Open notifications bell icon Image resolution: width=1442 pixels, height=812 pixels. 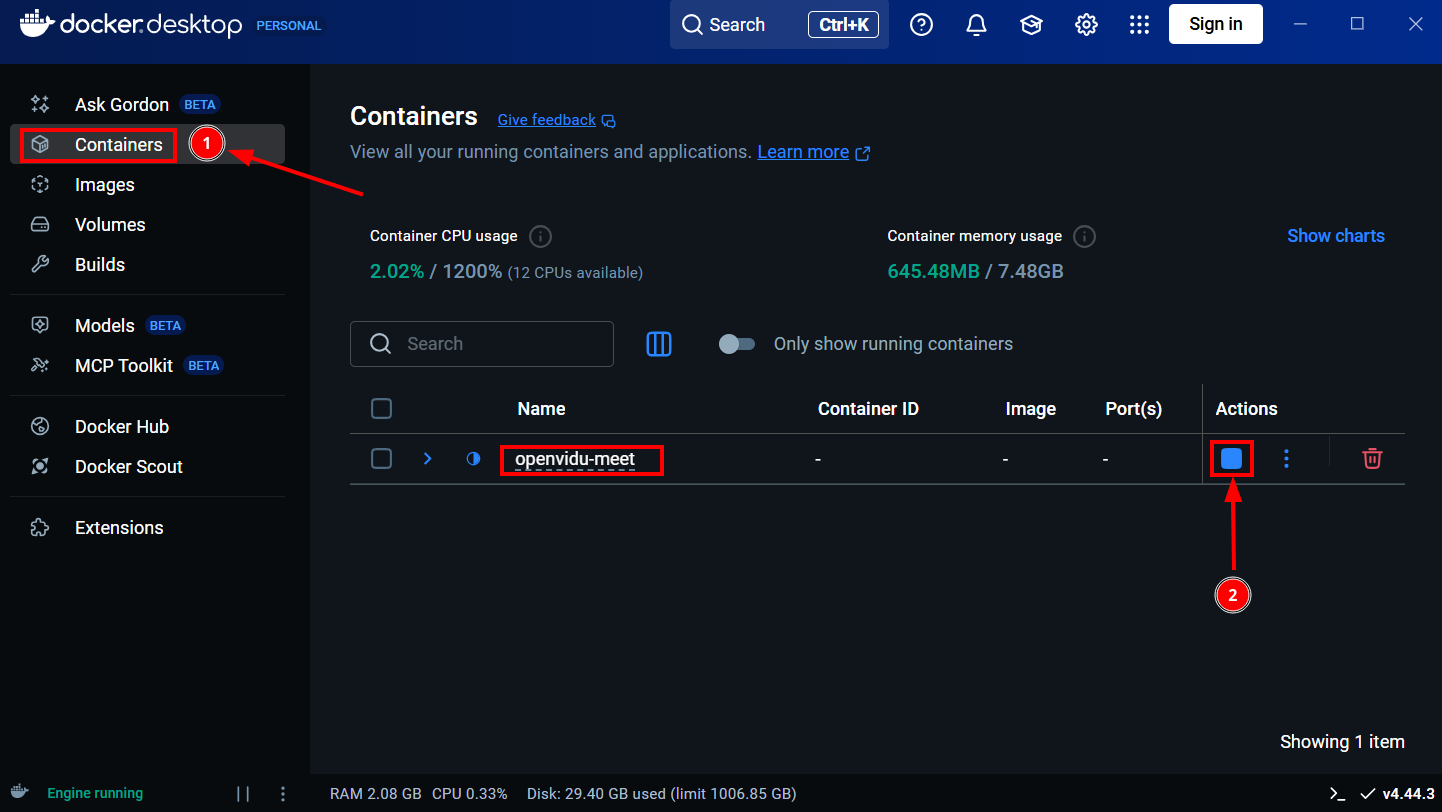pyautogui.click(x=976, y=25)
